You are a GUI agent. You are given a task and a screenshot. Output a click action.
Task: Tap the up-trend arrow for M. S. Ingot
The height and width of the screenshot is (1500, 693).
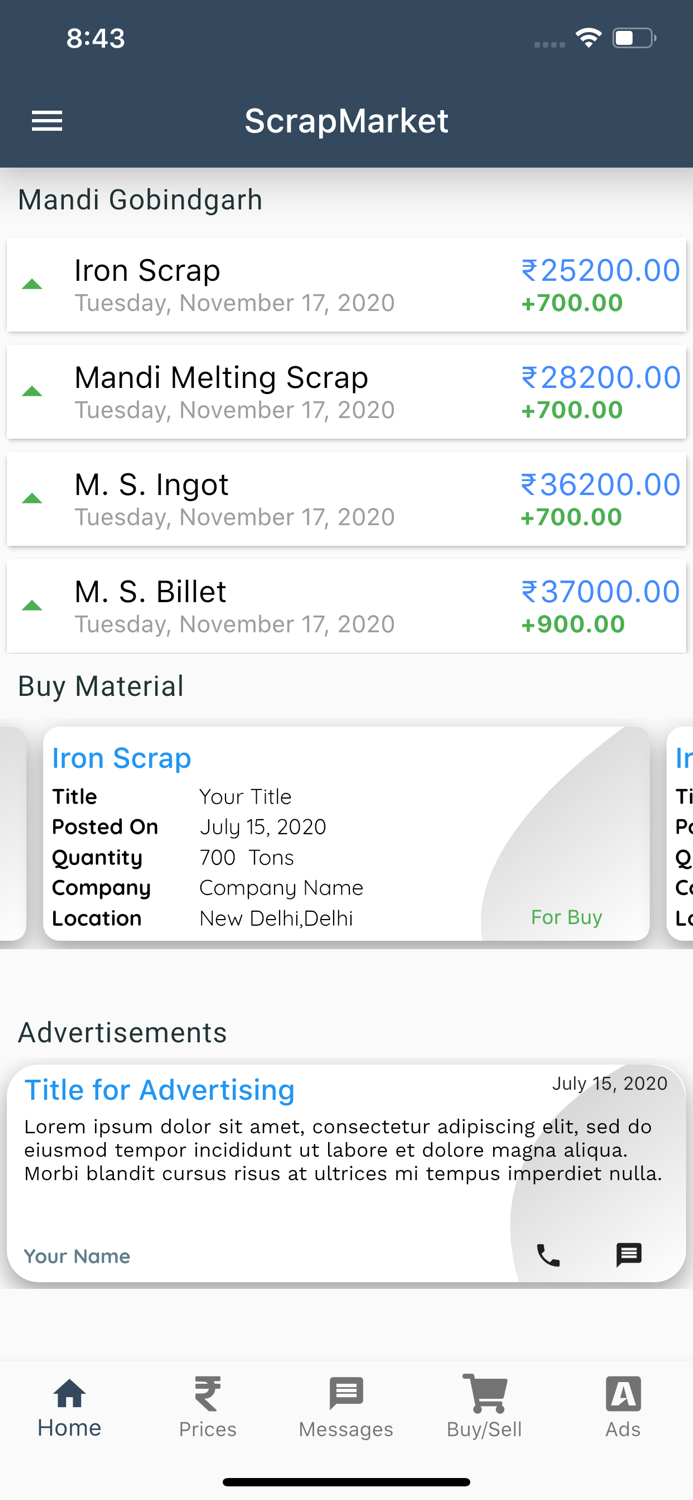(x=31, y=498)
